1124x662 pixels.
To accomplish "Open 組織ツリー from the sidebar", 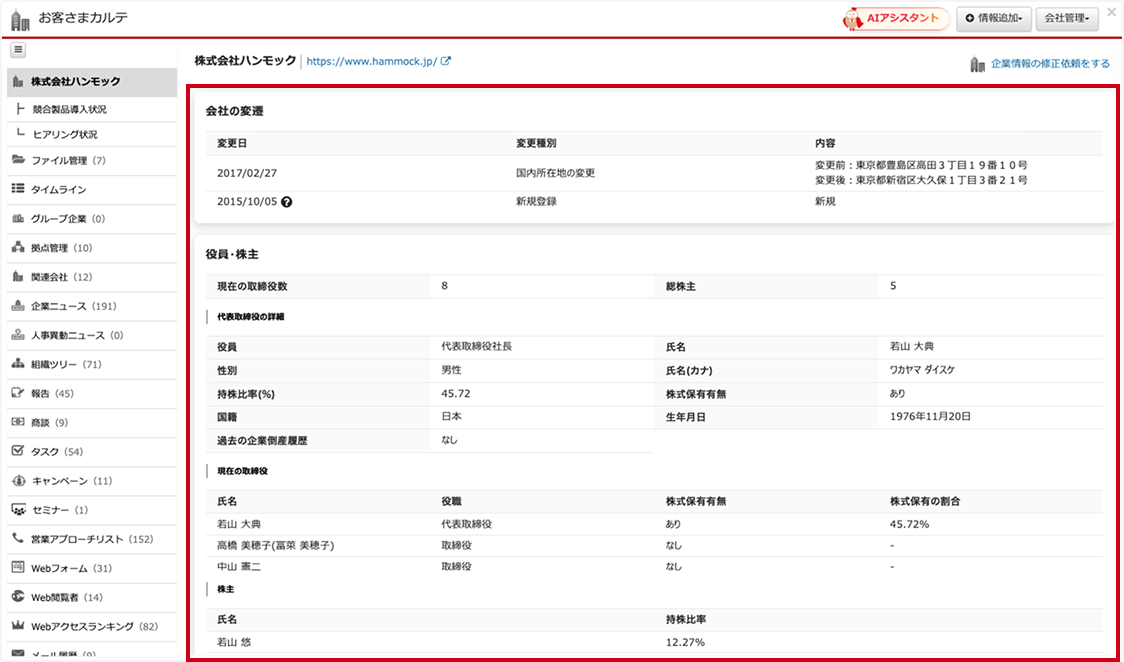I will coord(66,364).
